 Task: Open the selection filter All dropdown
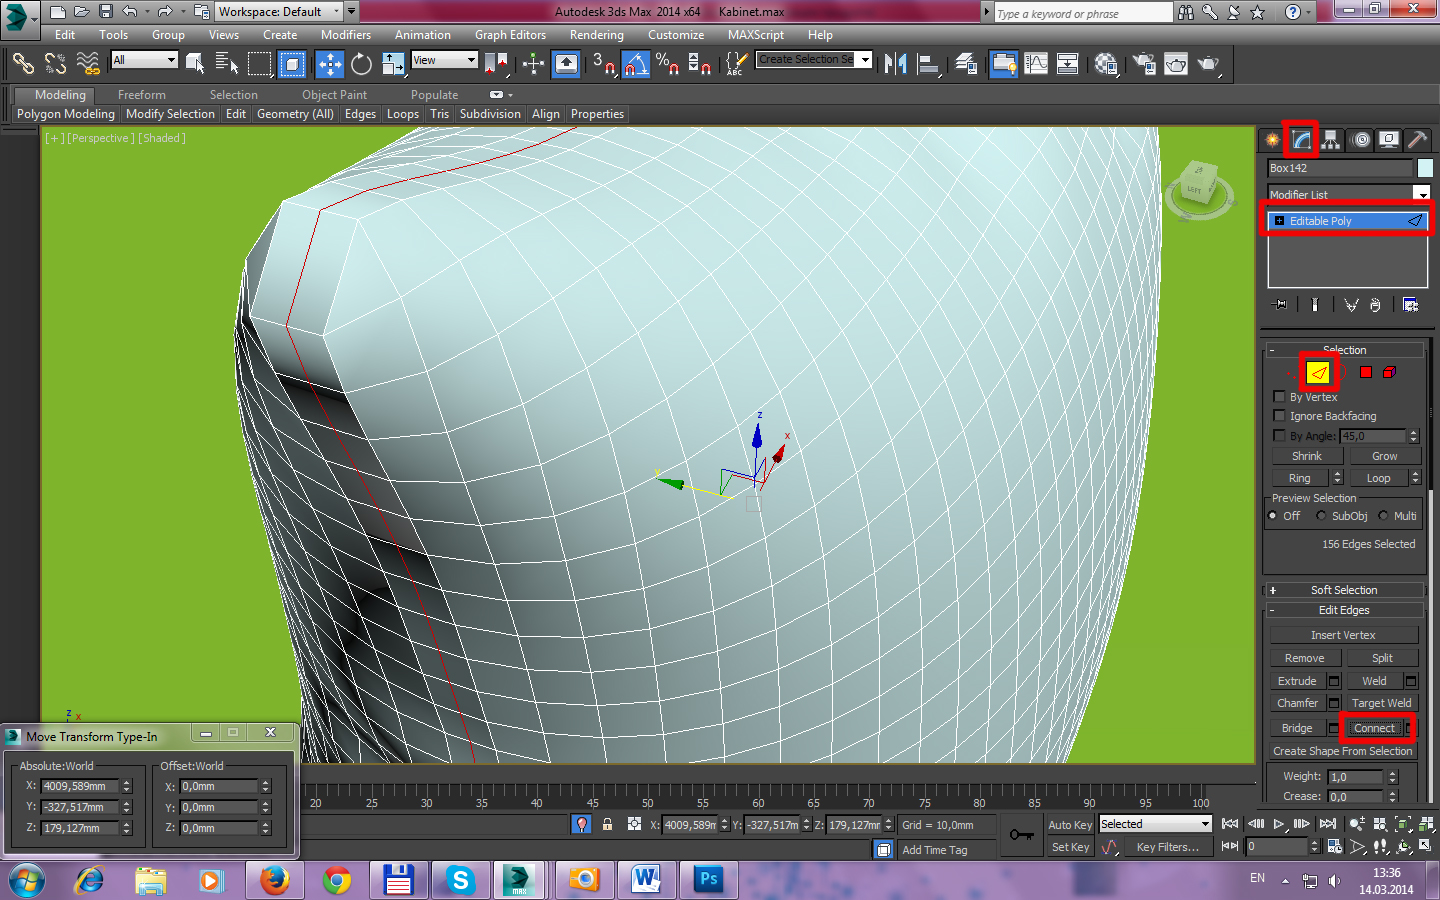144,60
